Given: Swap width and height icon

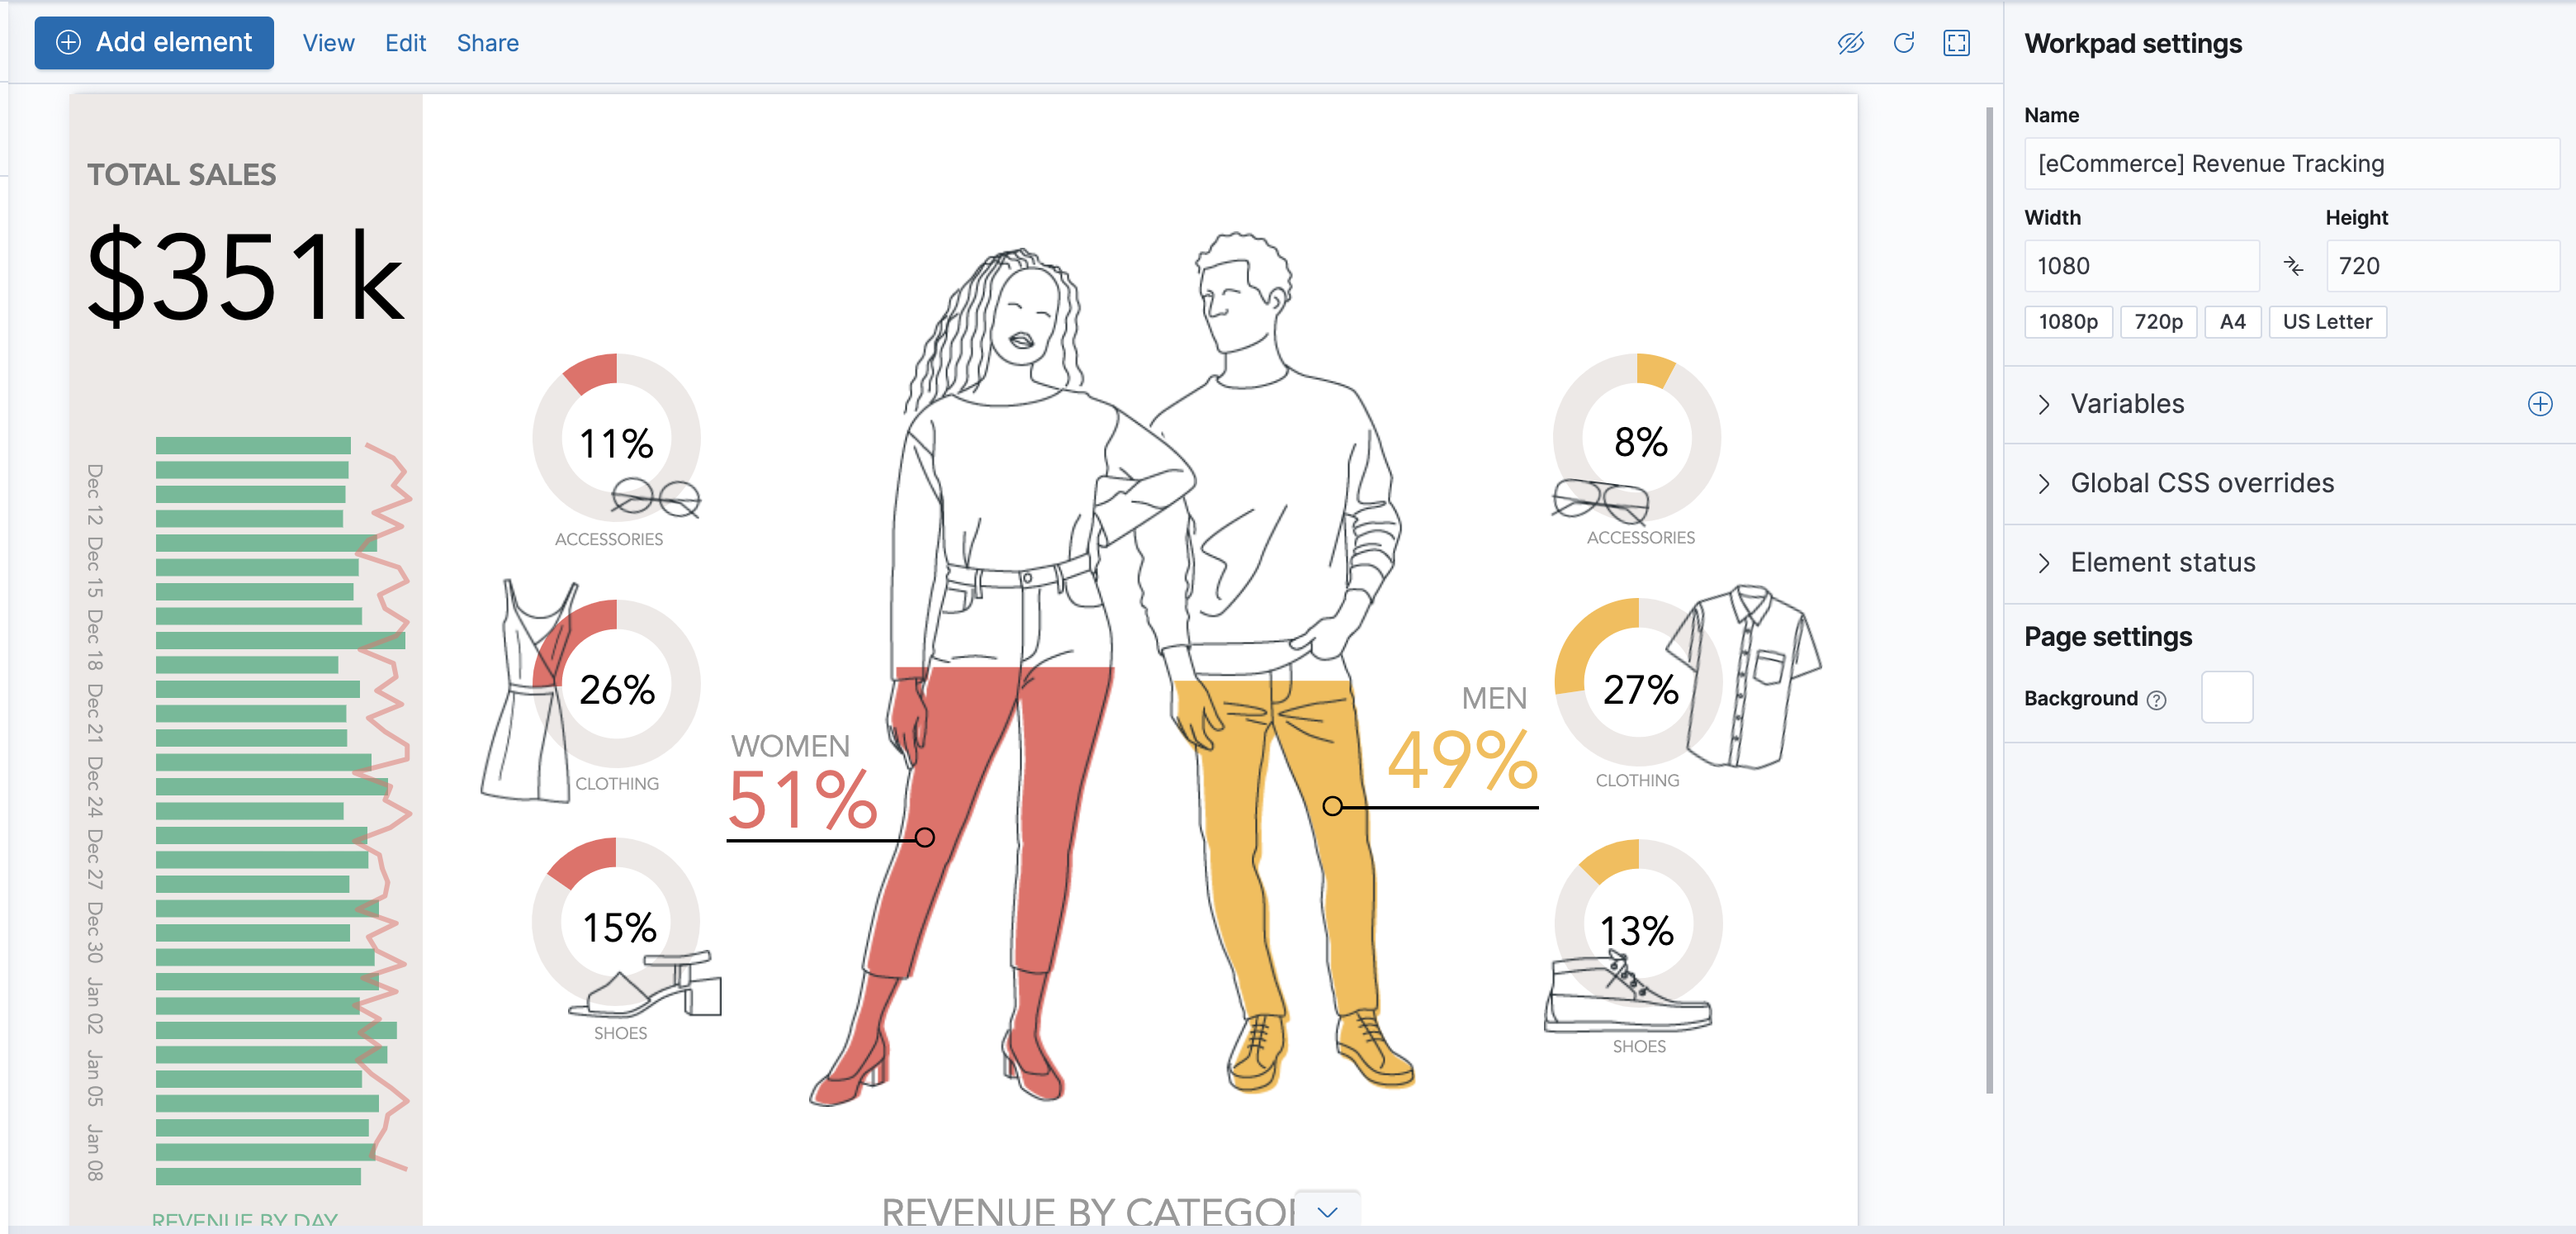Looking at the screenshot, I should click(x=2293, y=266).
